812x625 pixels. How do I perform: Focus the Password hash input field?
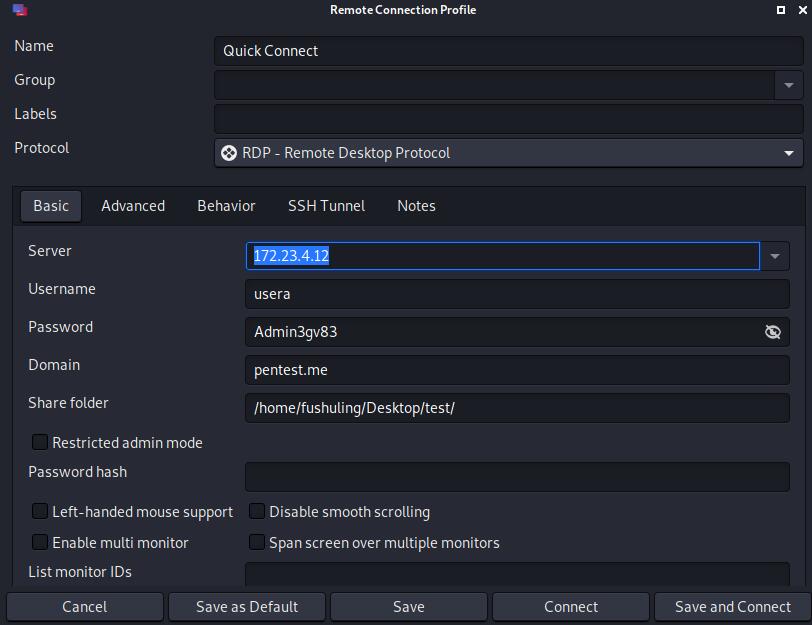[x=516, y=477]
